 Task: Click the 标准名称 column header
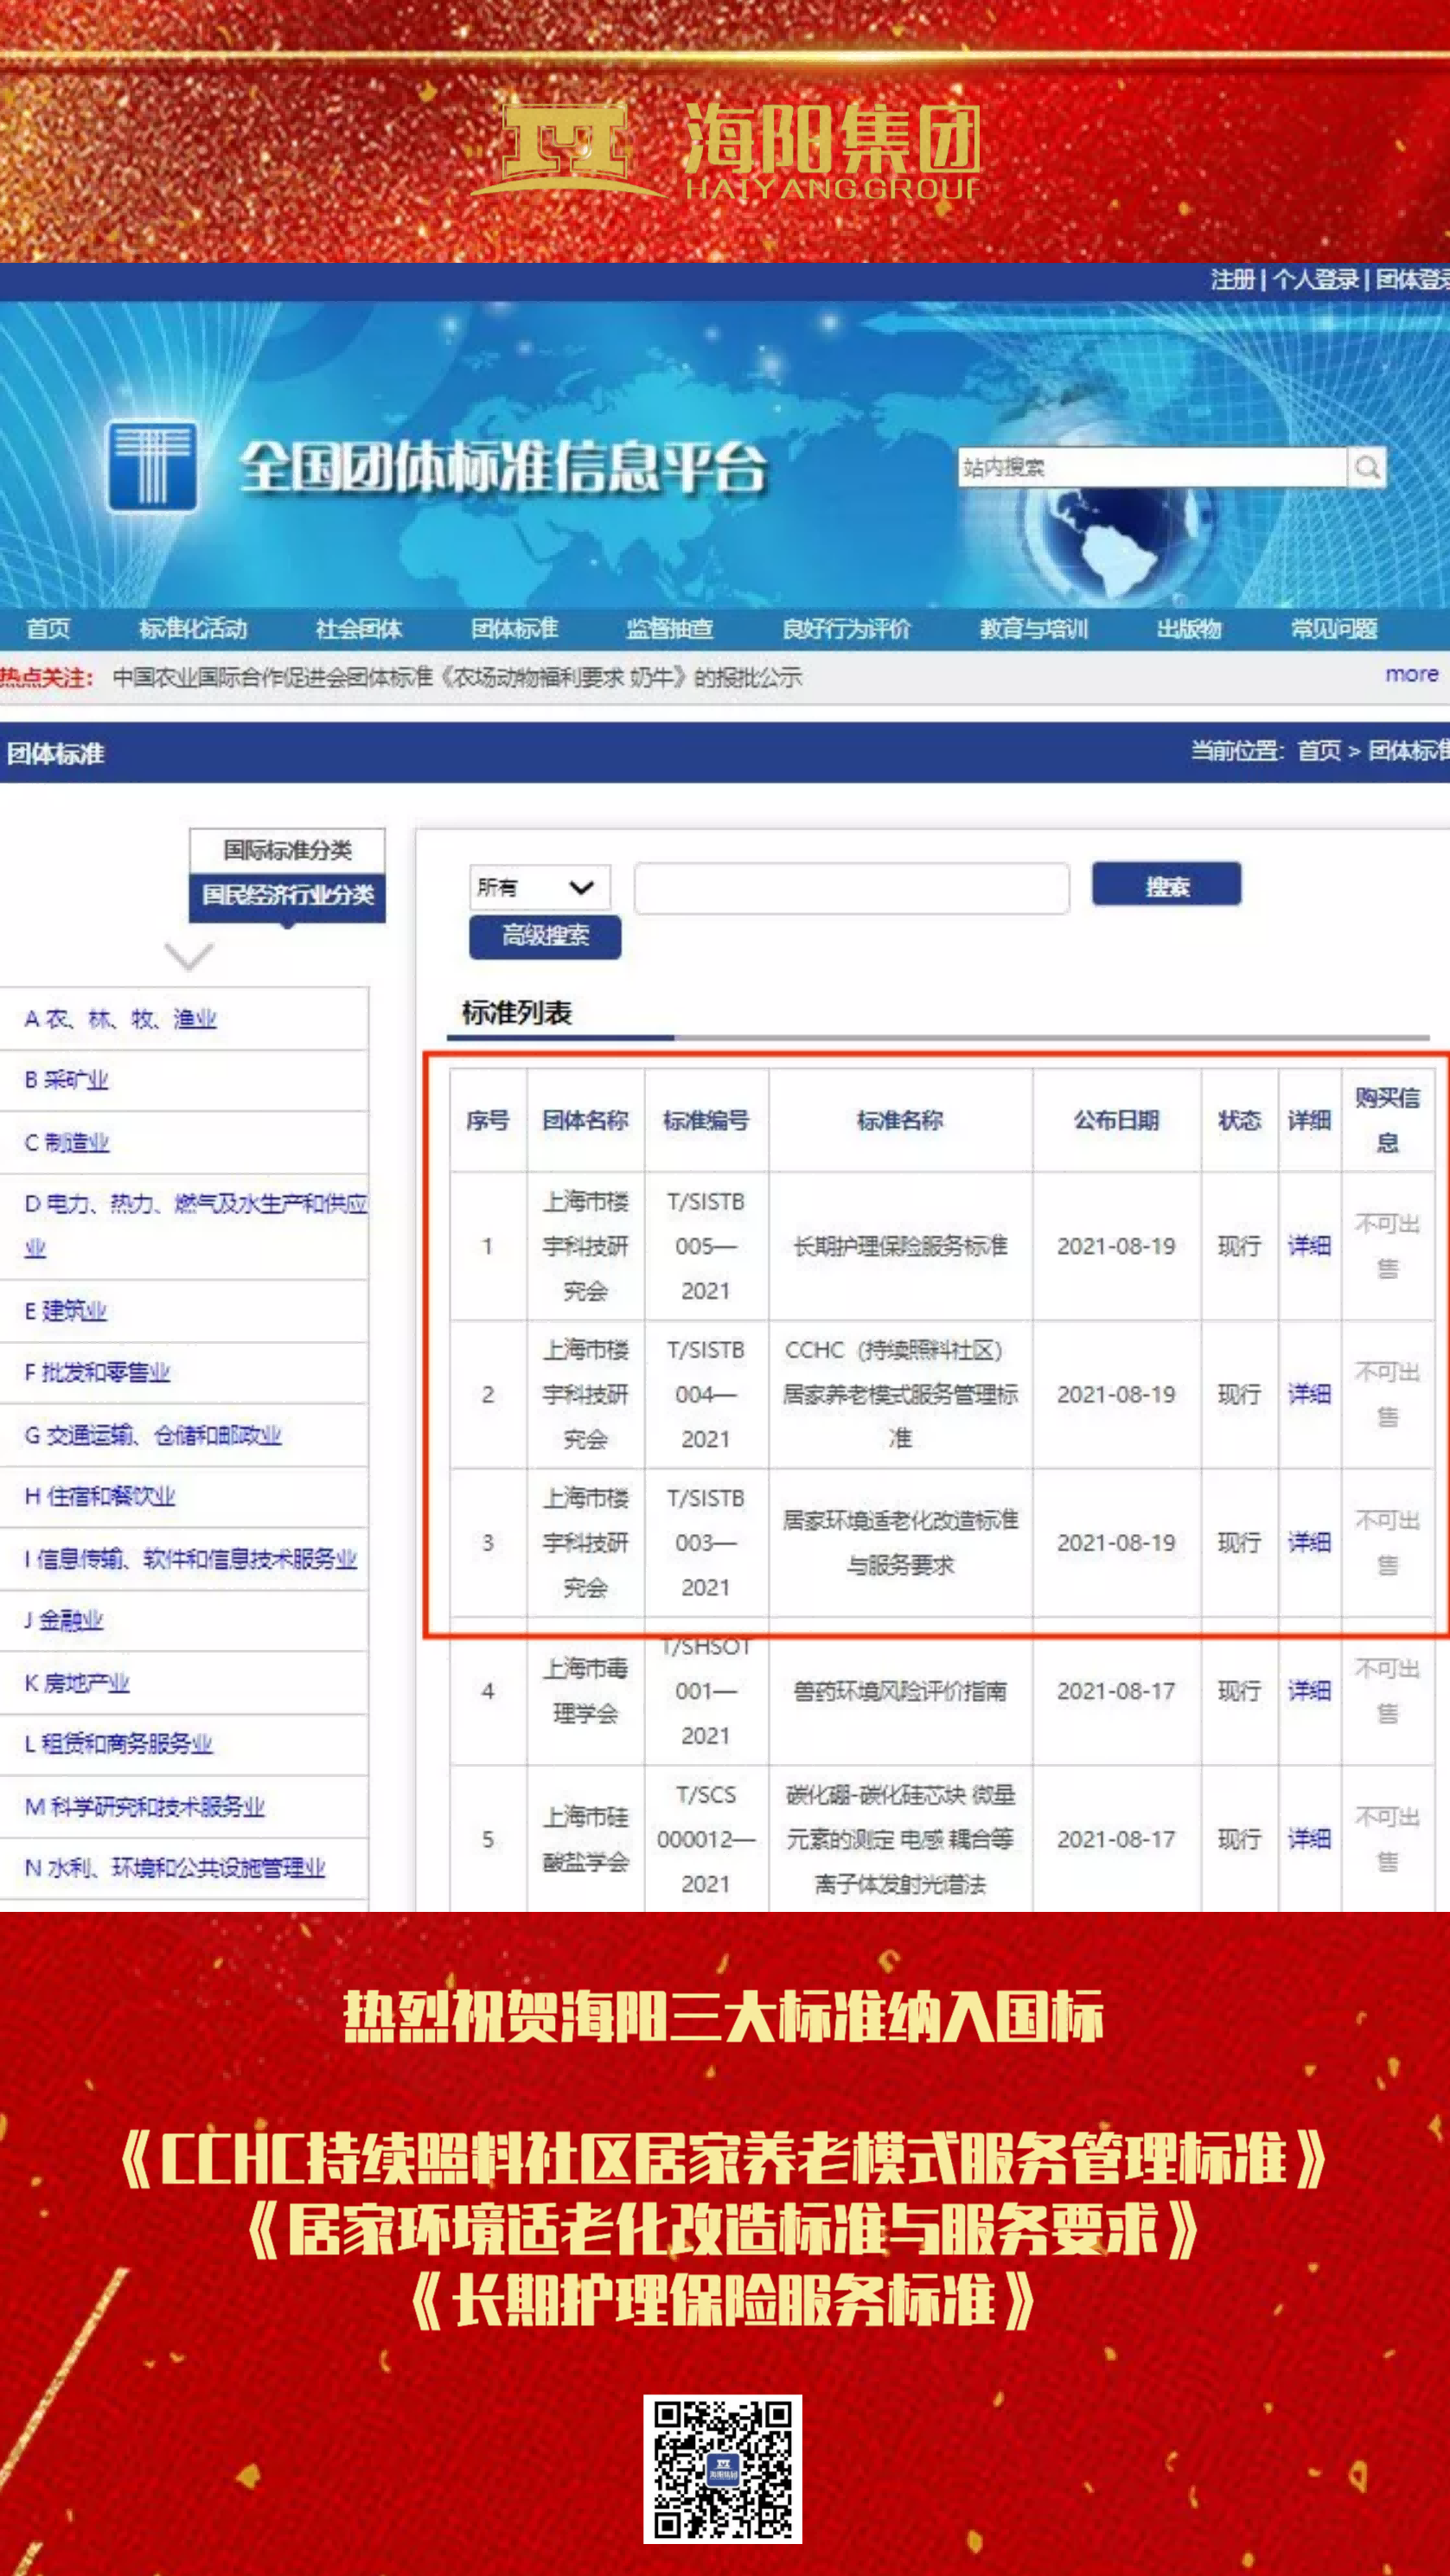point(900,1120)
